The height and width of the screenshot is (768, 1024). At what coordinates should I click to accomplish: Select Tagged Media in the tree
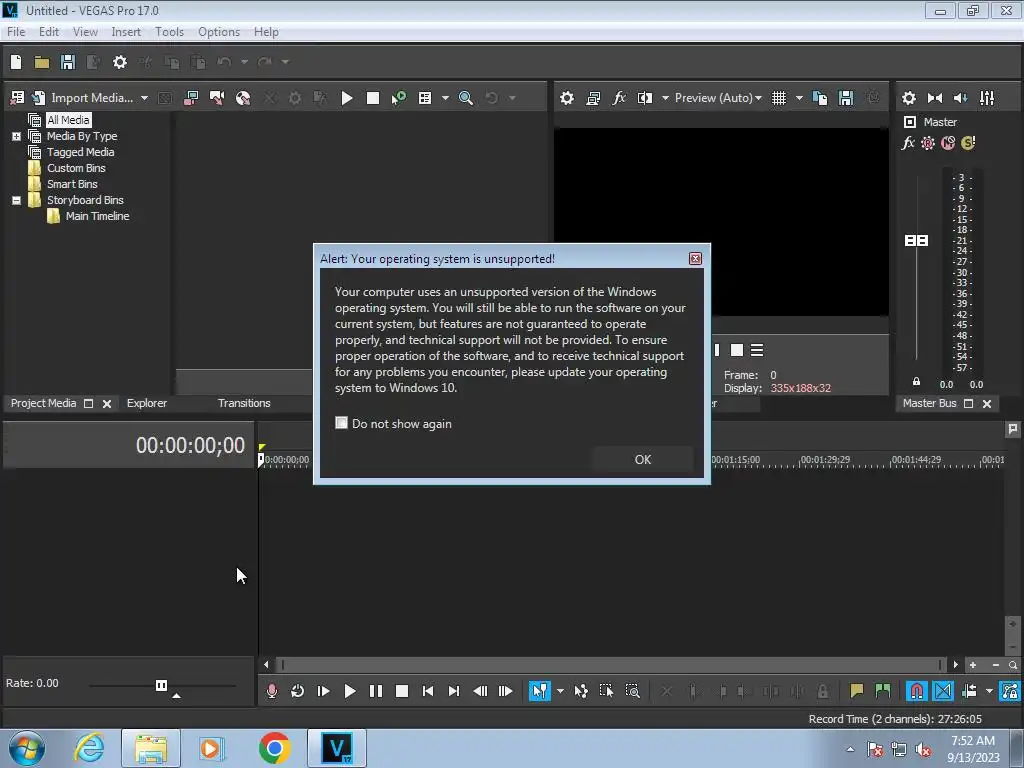[80, 152]
